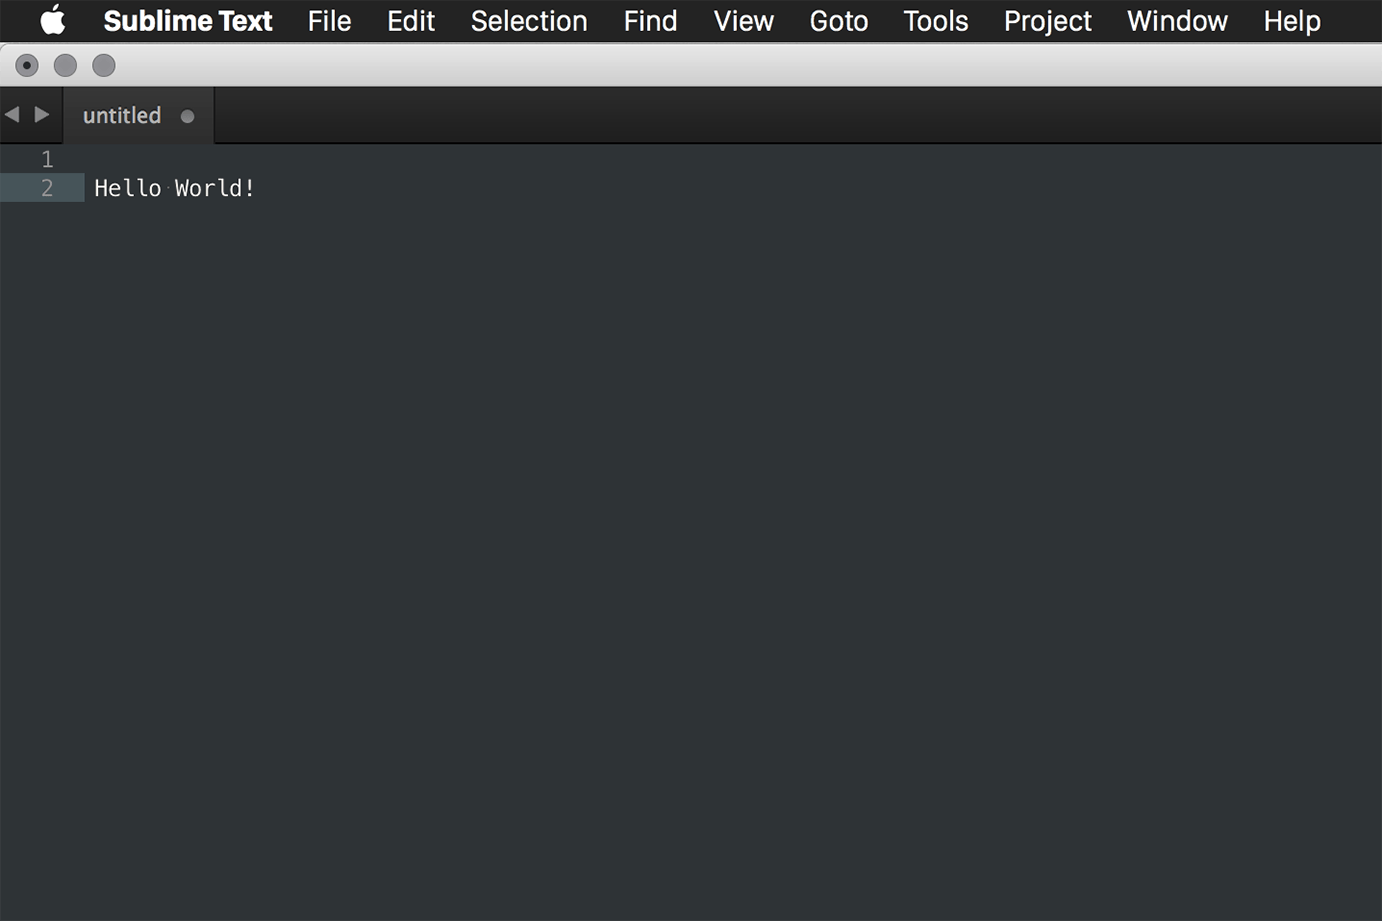Open the Apple menu
The height and width of the screenshot is (921, 1382).
[x=53, y=20]
